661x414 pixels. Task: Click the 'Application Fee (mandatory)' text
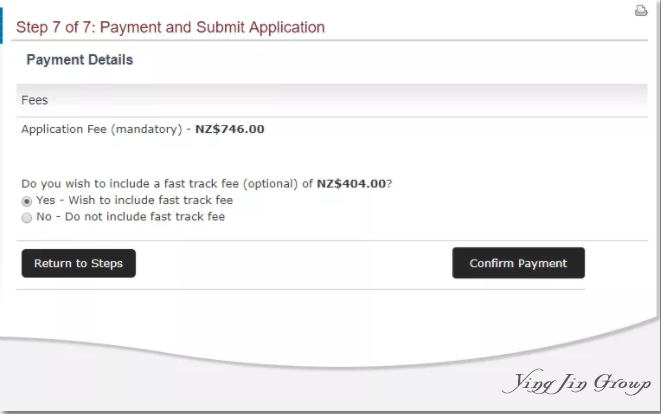click(102, 129)
